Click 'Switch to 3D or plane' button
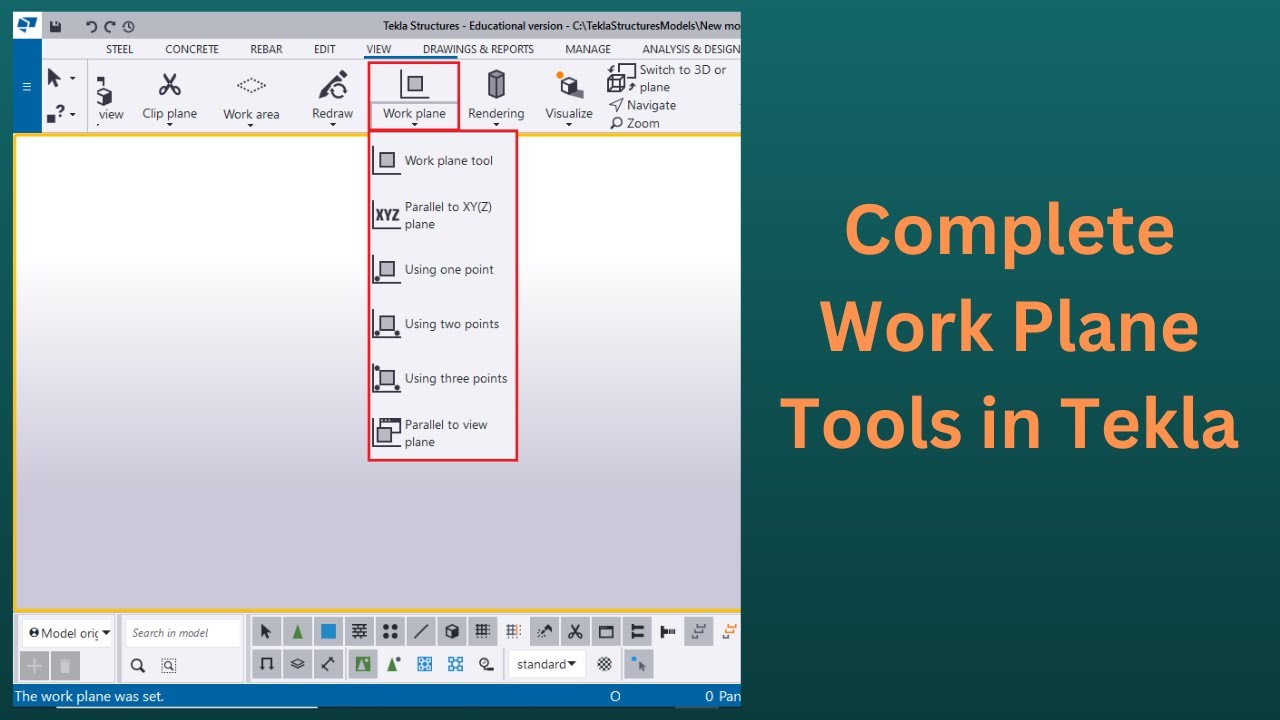 click(668, 78)
